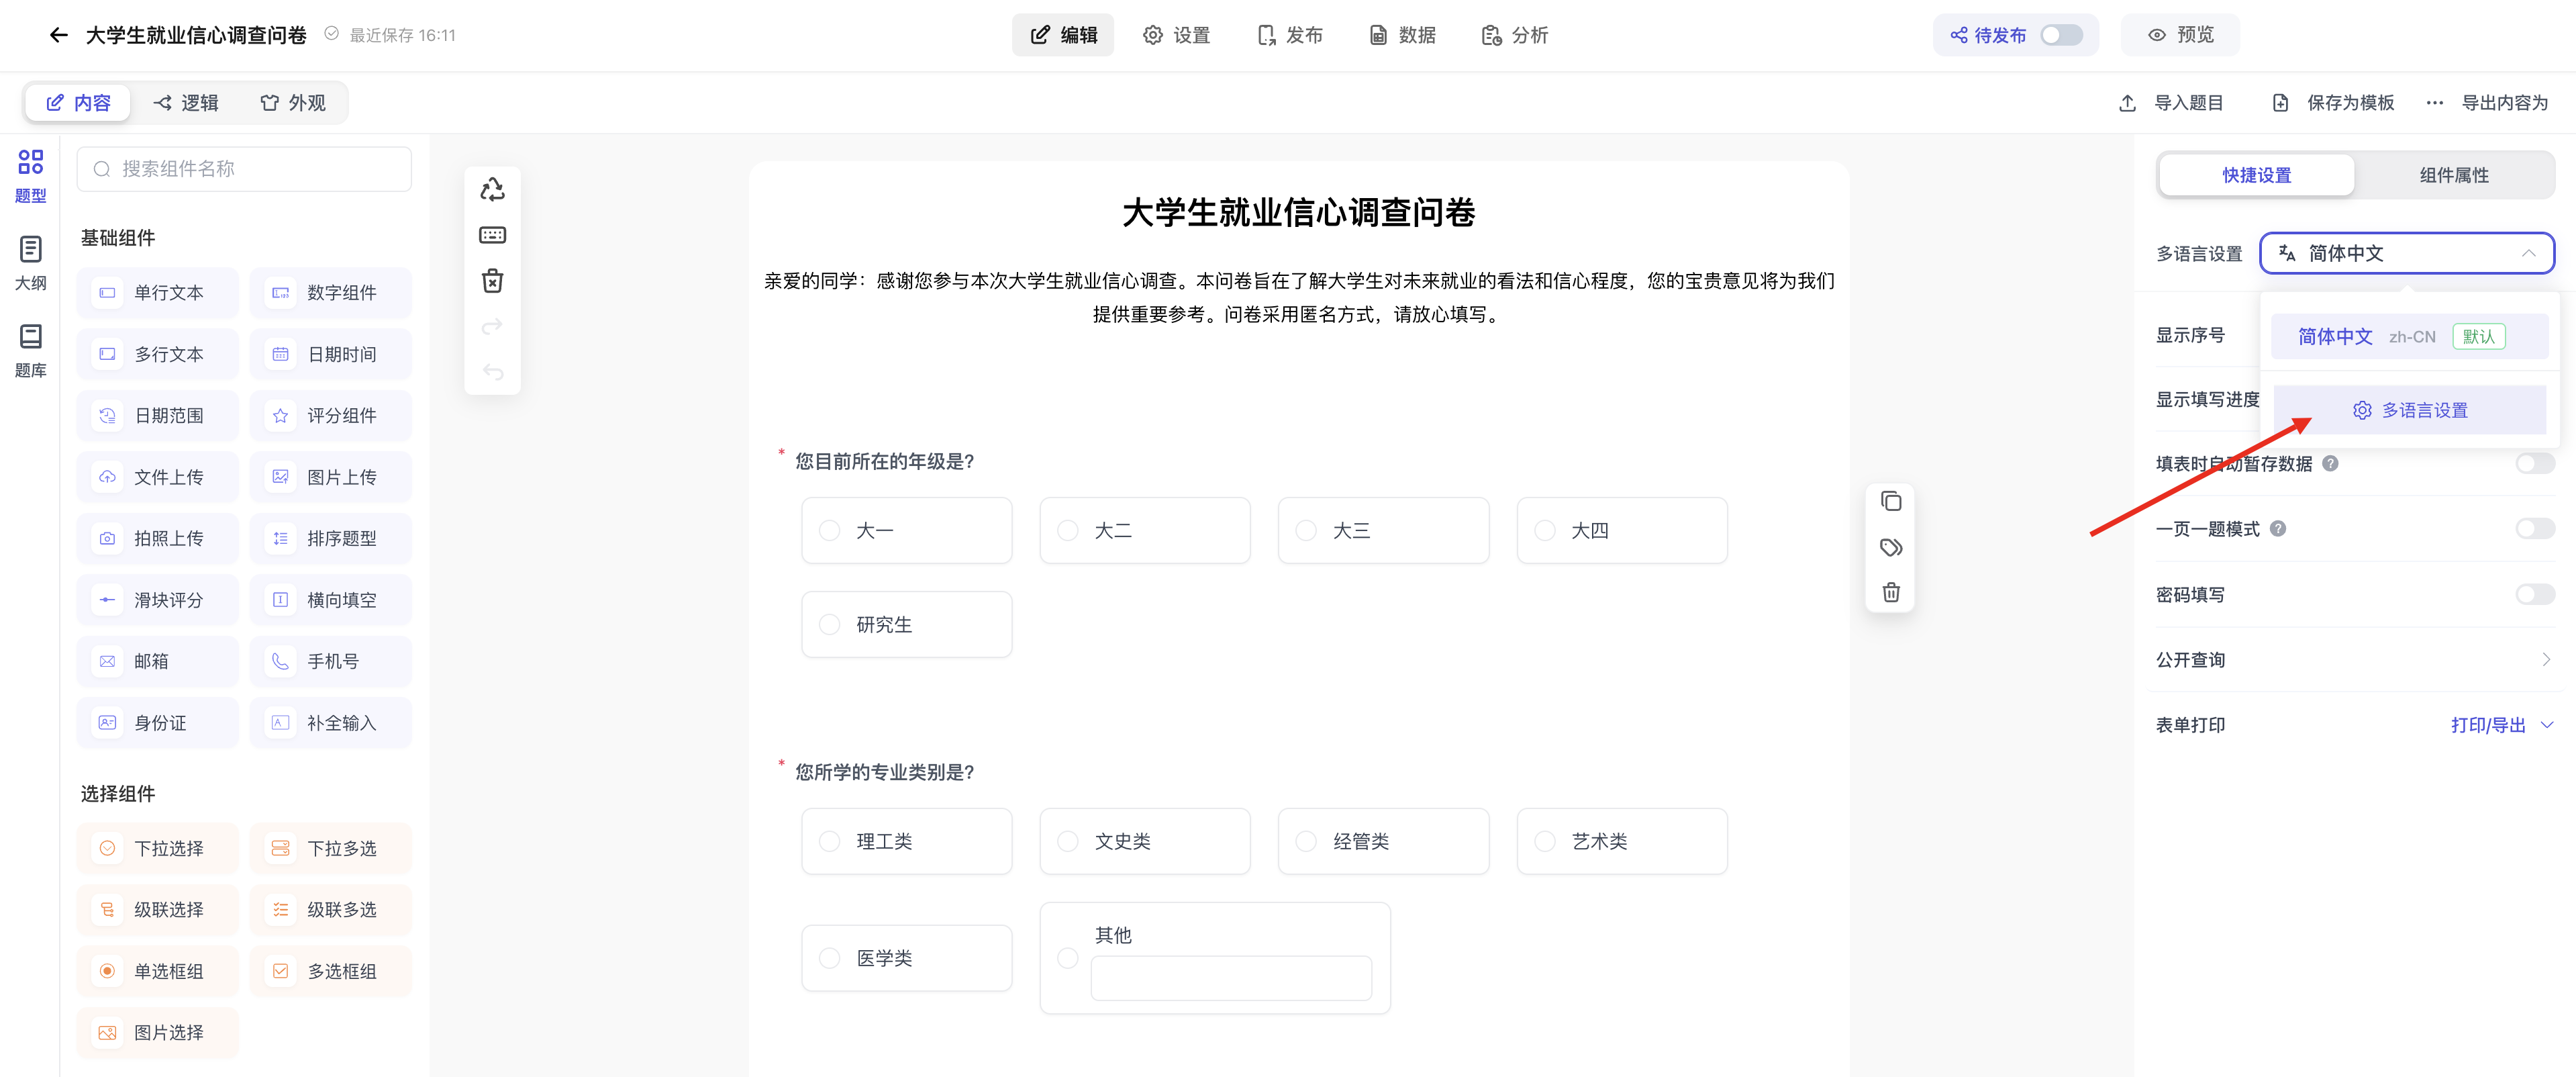Click 保存为模板 button
The image size is (2576, 1077).
[x=2333, y=102]
